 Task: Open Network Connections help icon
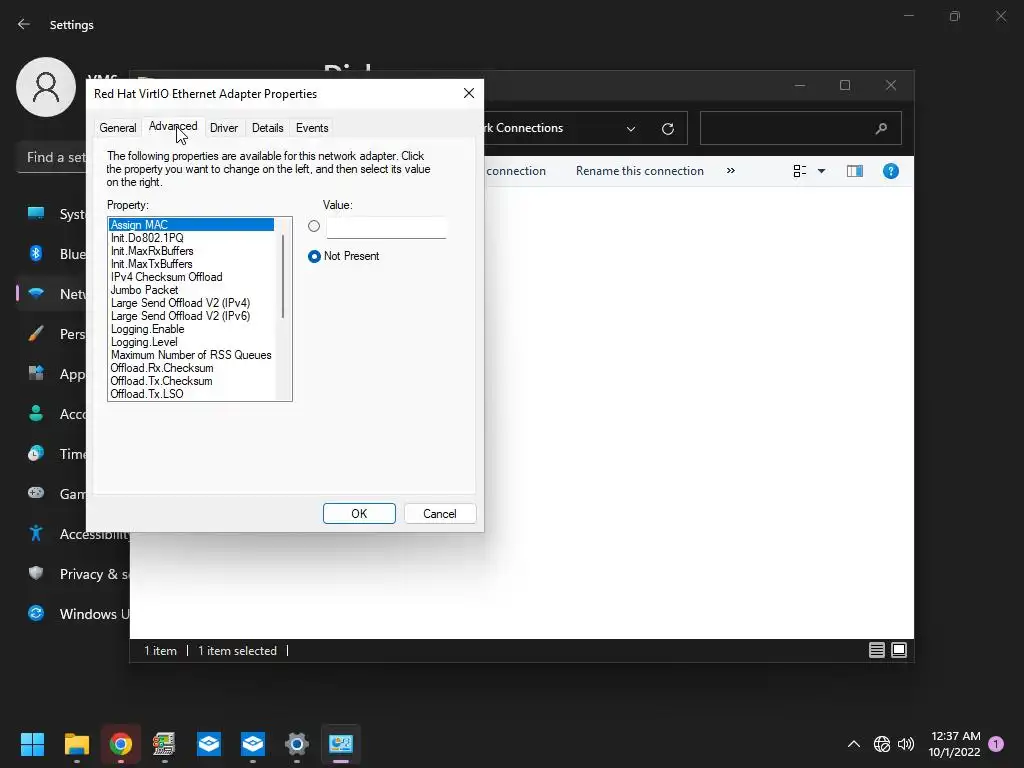891,171
